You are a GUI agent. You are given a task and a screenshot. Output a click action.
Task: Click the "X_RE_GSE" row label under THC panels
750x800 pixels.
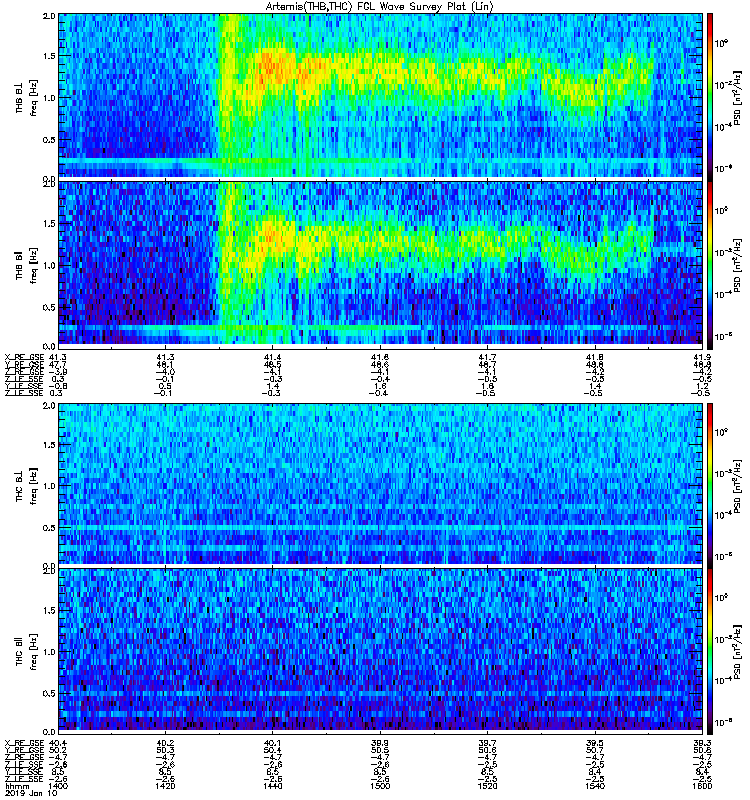tap(24, 743)
